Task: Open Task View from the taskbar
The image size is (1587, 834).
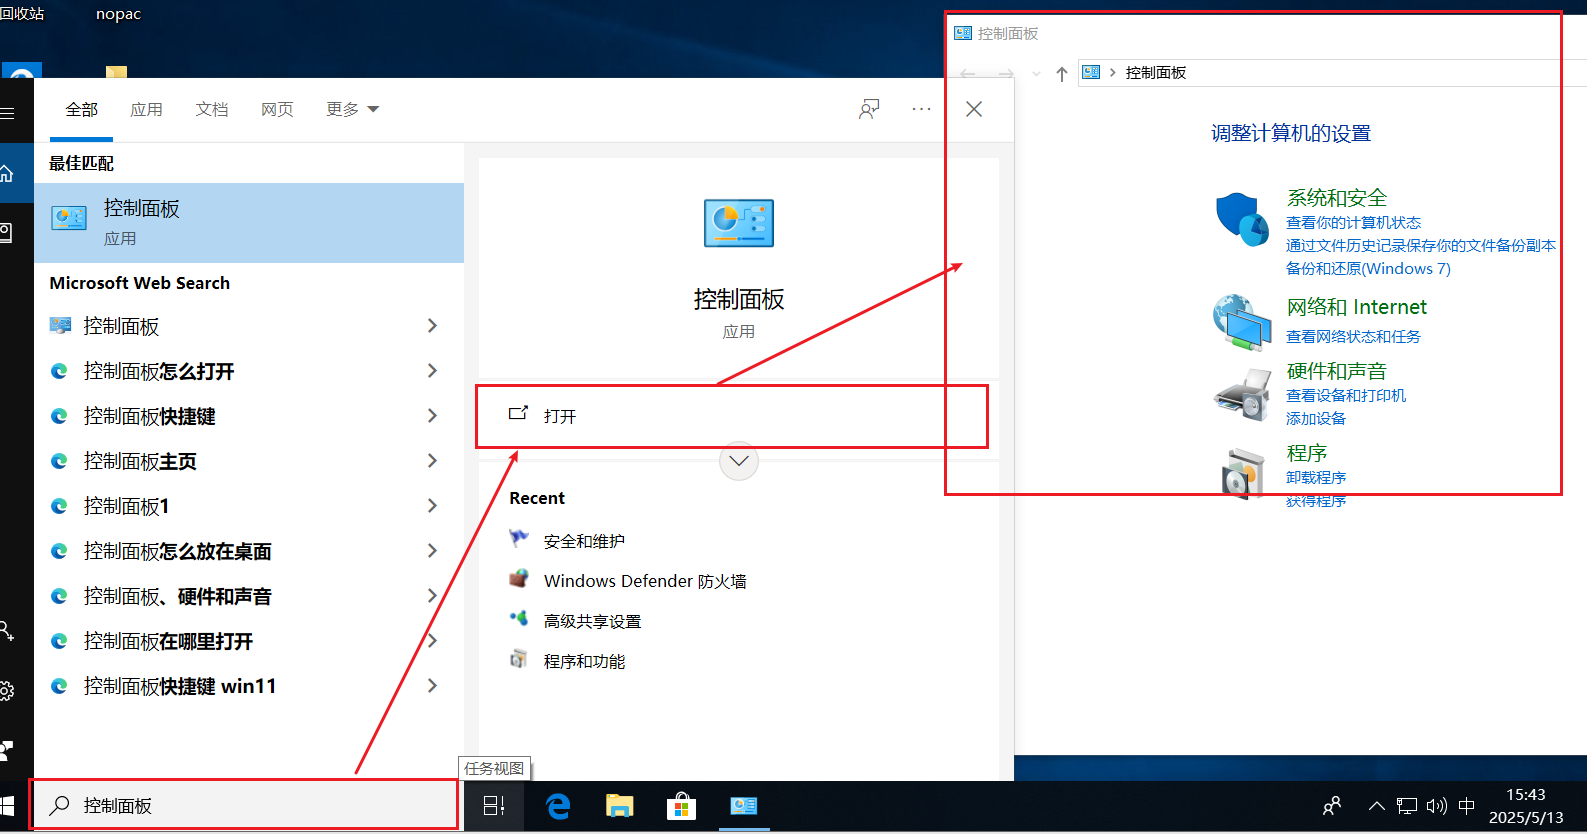Action: coord(494,806)
